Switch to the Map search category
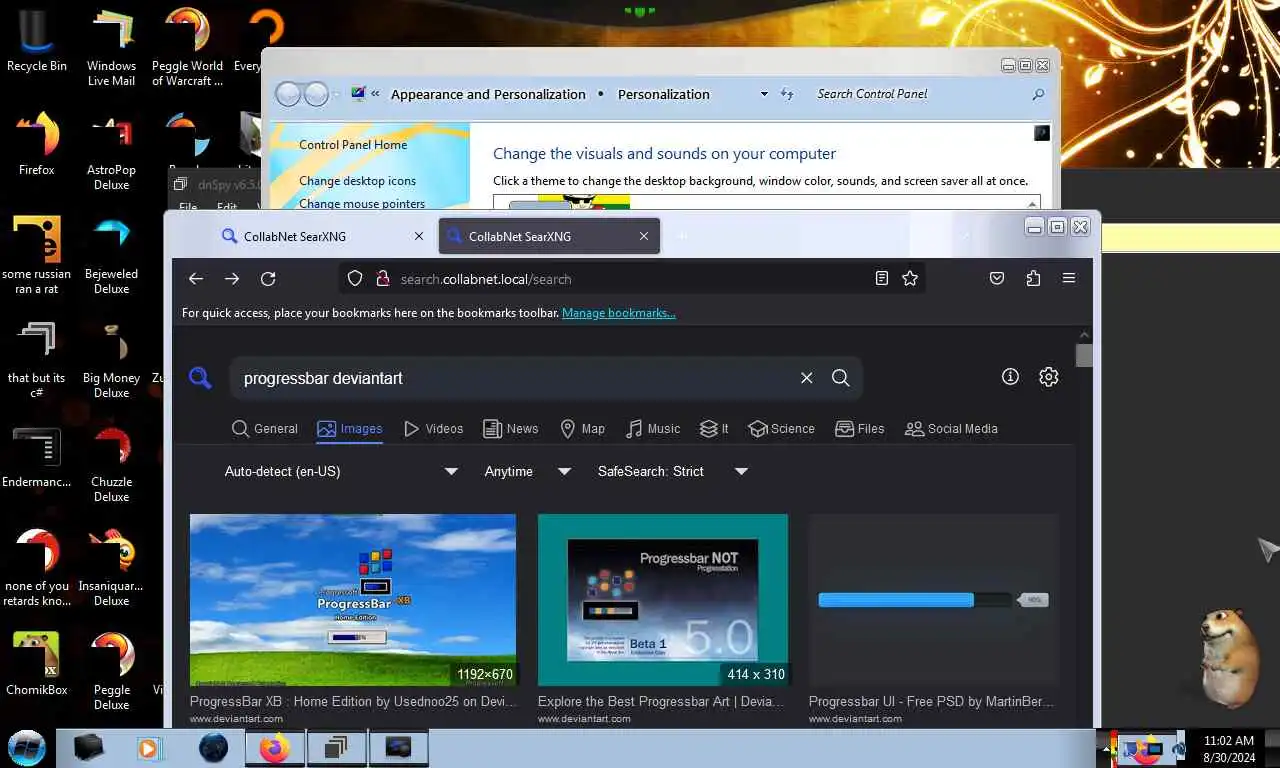This screenshot has height=768, width=1280. tap(582, 429)
